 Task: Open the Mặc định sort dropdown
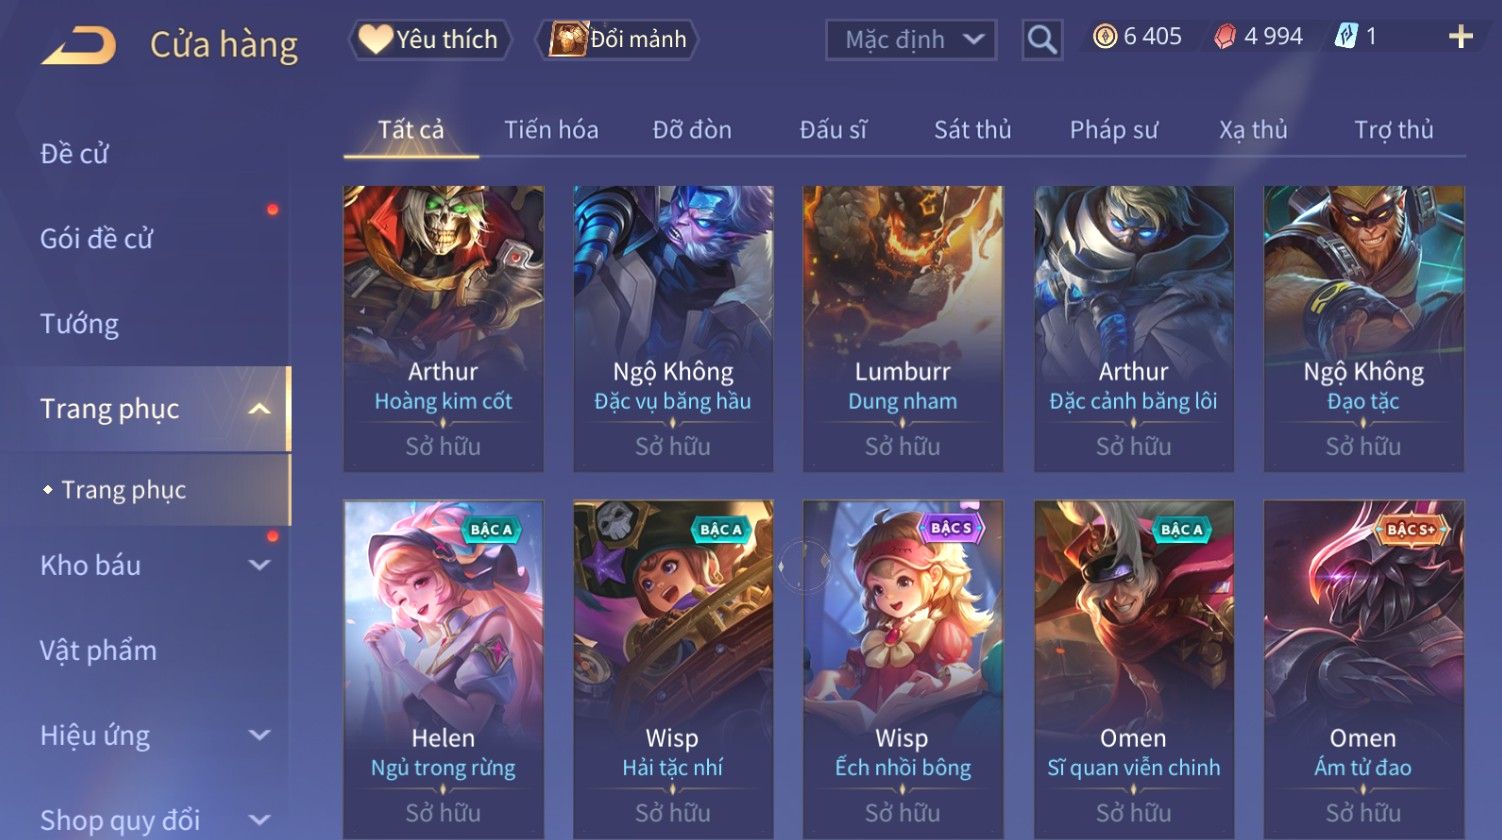(911, 40)
